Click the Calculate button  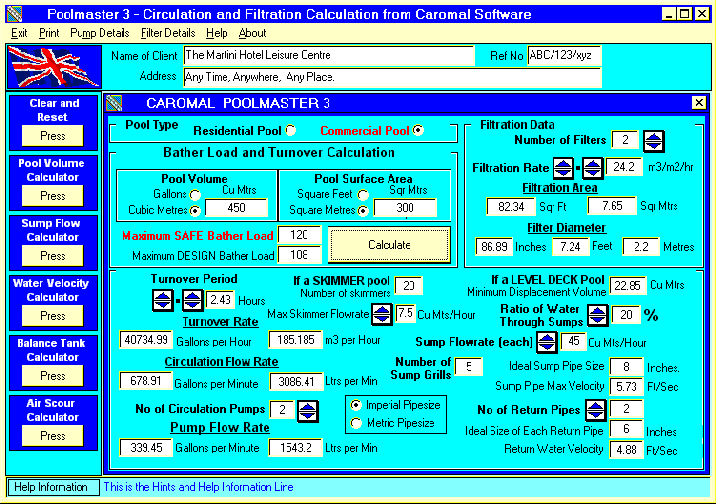(x=389, y=245)
